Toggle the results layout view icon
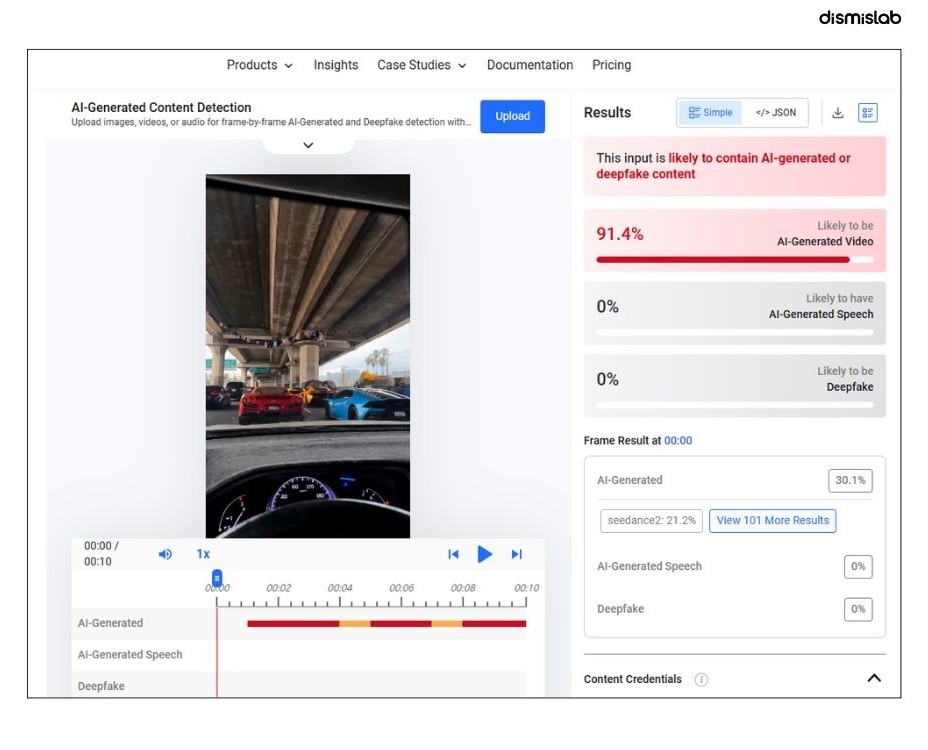 click(x=868, y=112)
